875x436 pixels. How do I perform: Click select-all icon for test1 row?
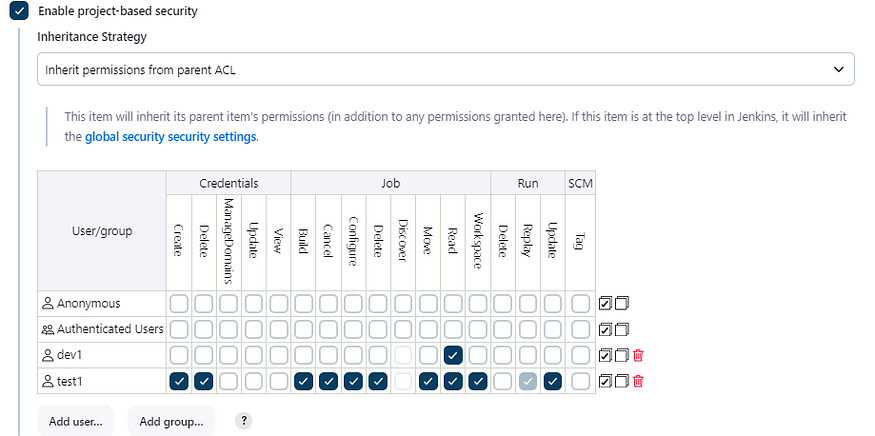(605, 381)
